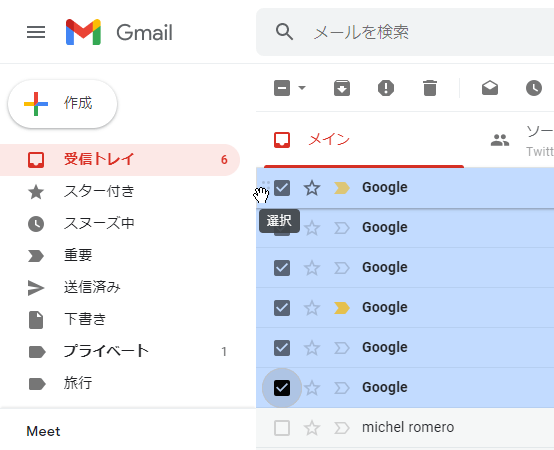The image size is (554, 450).
Task: Mark selected emails as read
Action: tap(490, 88)
